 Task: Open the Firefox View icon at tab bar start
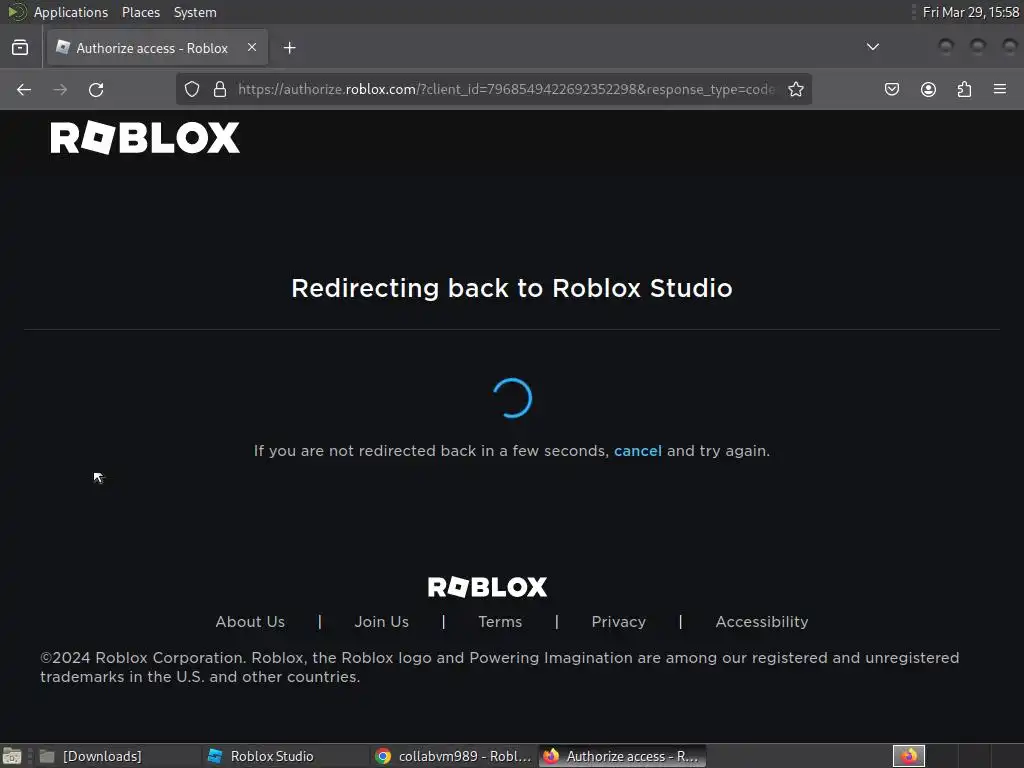point(20,48)
